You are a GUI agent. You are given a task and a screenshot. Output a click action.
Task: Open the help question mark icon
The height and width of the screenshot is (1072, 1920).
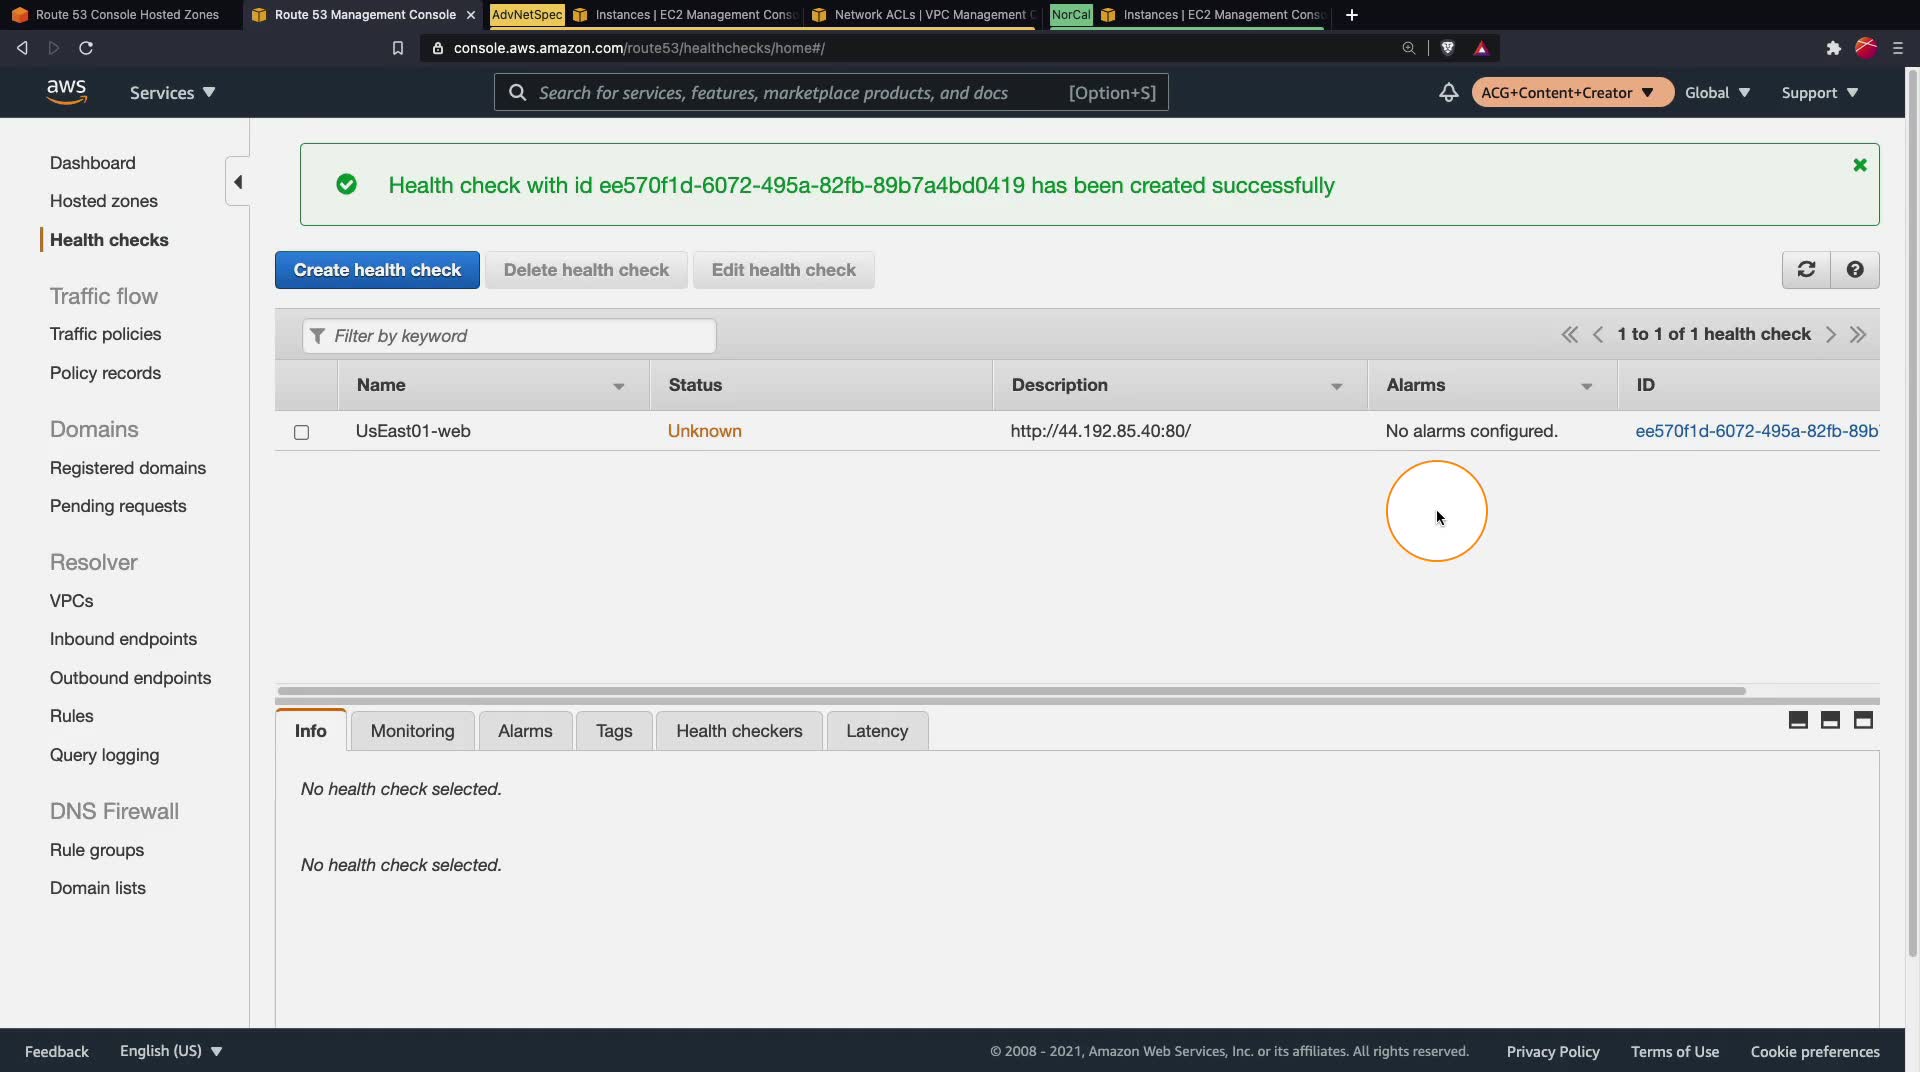pyautogui.click(x=1855, y=270)
